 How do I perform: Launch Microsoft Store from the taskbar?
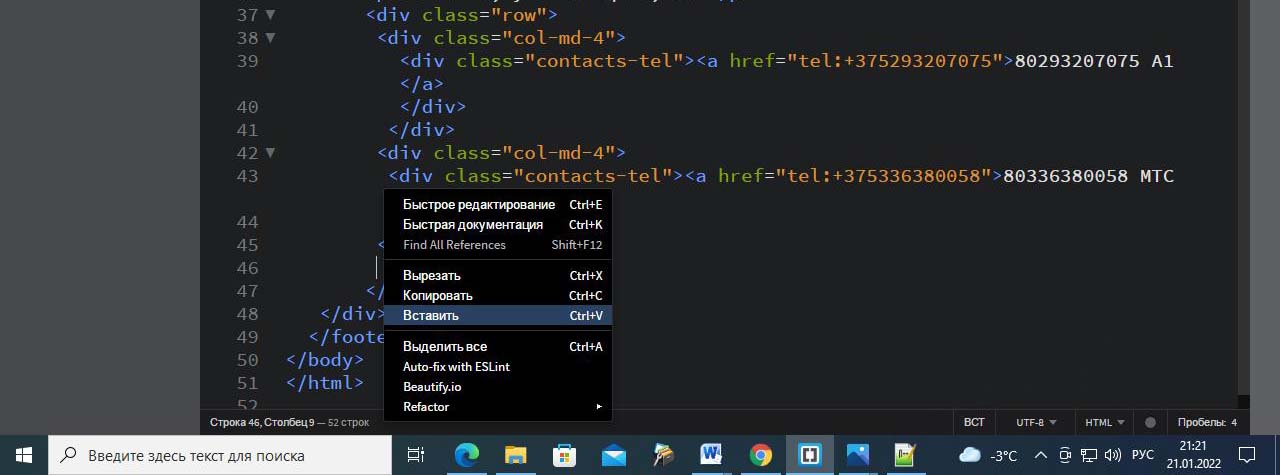[x=565, y=455]
